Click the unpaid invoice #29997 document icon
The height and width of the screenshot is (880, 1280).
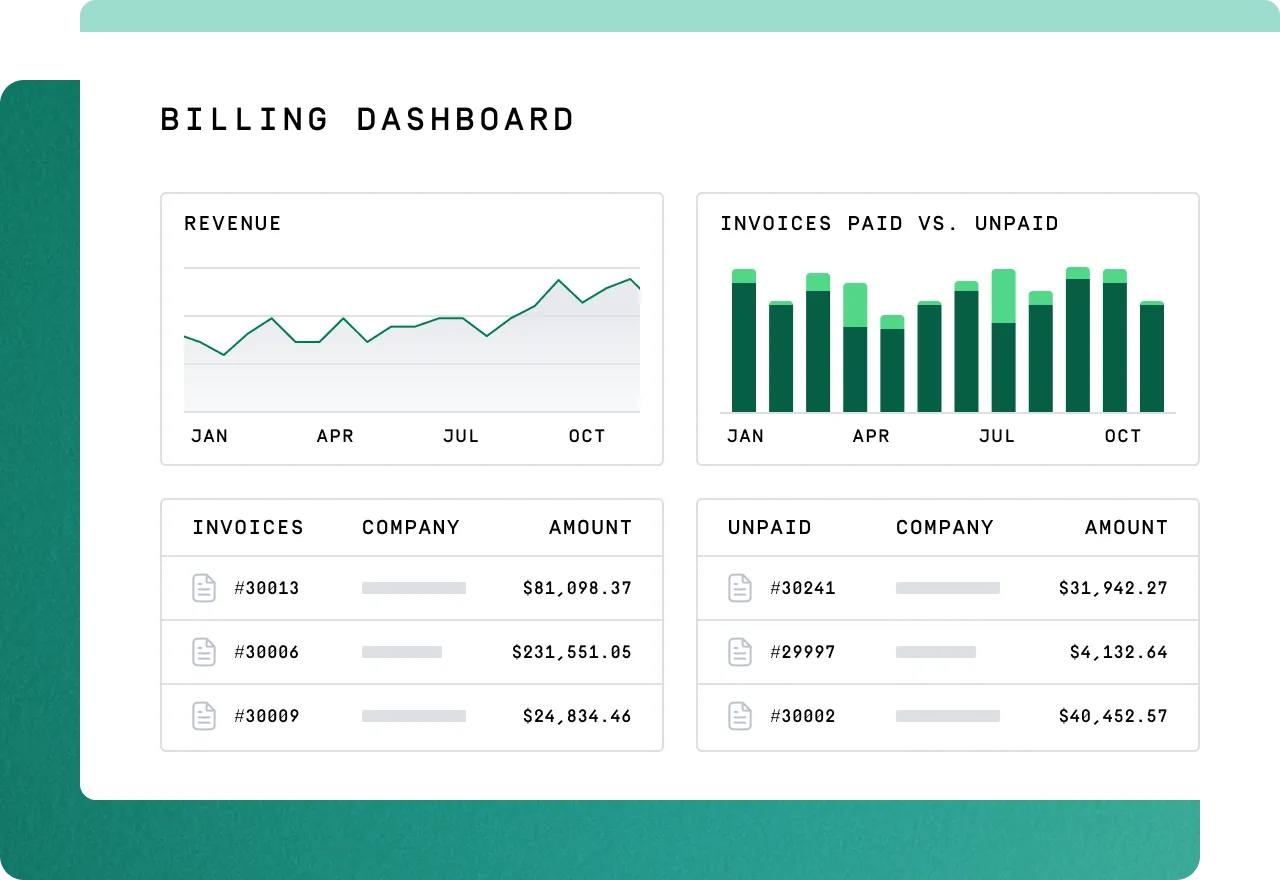click(740, 652)
